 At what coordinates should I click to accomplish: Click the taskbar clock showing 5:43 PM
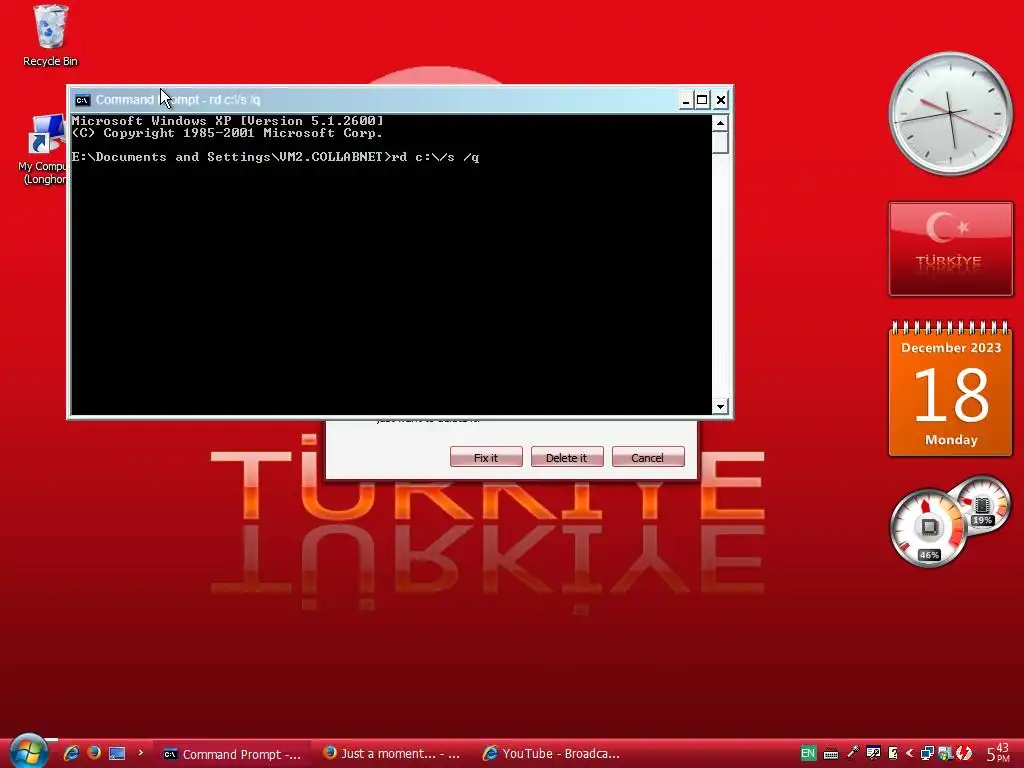coord(997,753)
